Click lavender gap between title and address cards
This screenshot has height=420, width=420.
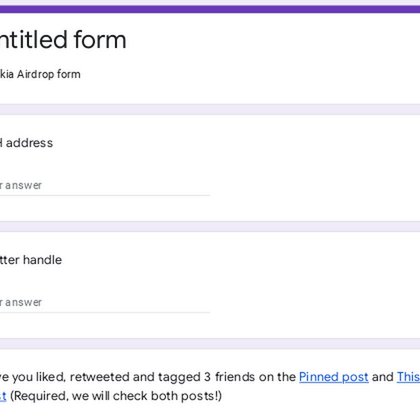pos(210,109)
